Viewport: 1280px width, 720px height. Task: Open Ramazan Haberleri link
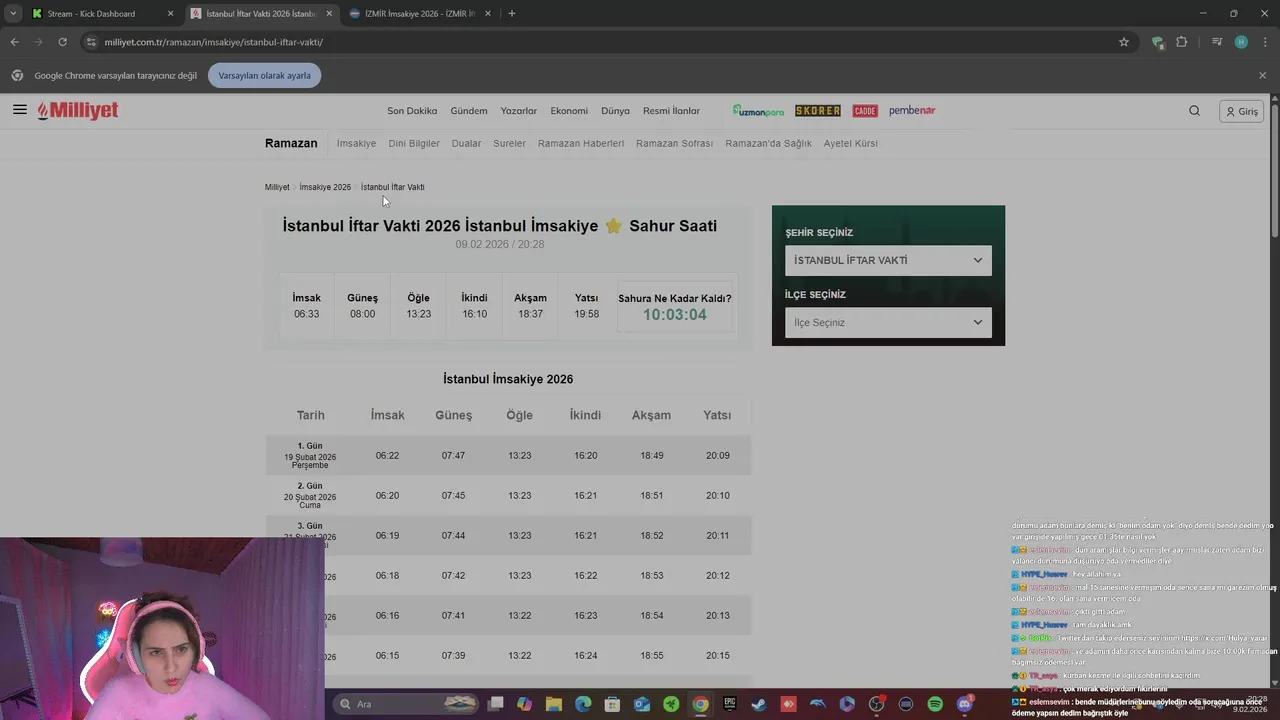coord(581,143)
